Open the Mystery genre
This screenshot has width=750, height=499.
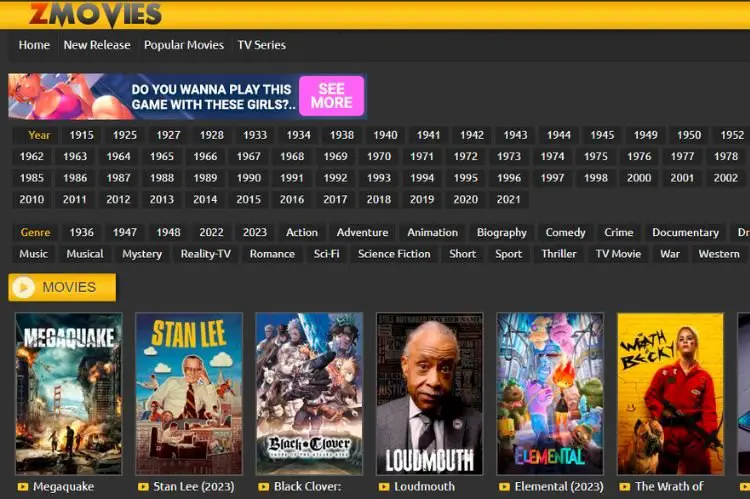click(142, 254)
